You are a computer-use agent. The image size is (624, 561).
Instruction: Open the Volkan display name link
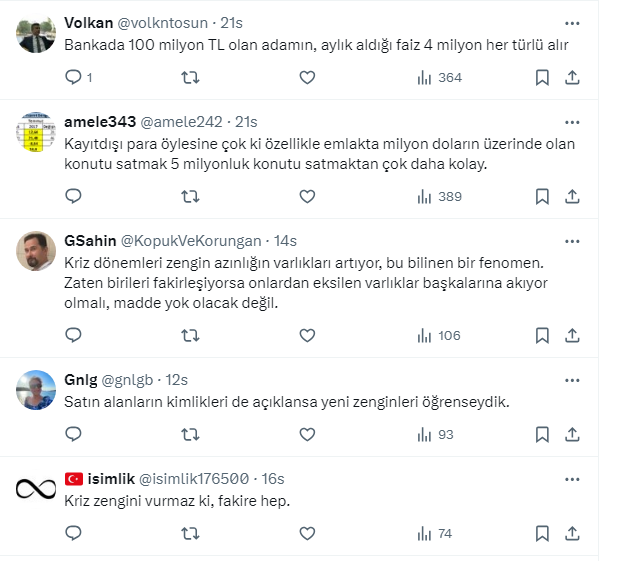(88, 23)
